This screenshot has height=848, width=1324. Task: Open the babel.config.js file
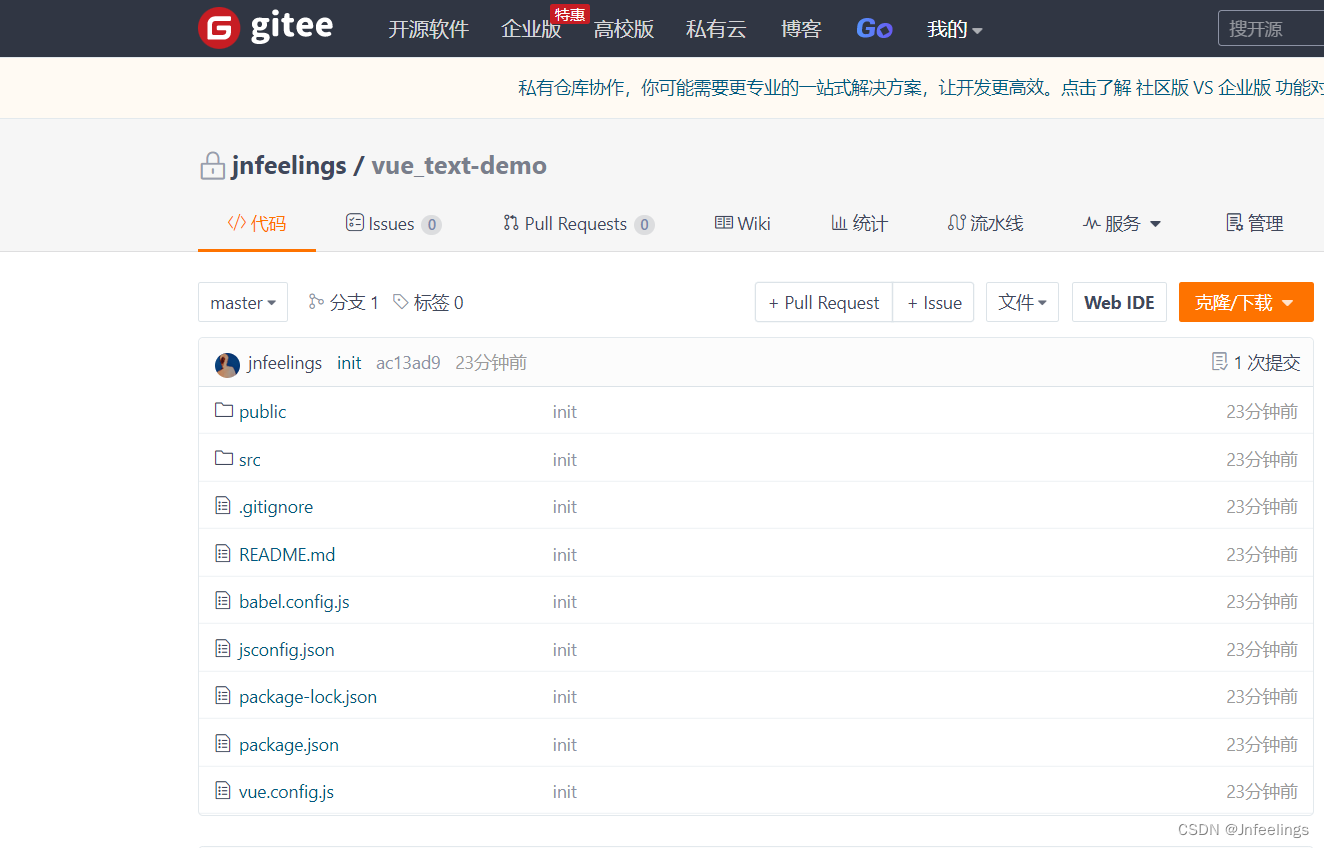pos(294,601)
